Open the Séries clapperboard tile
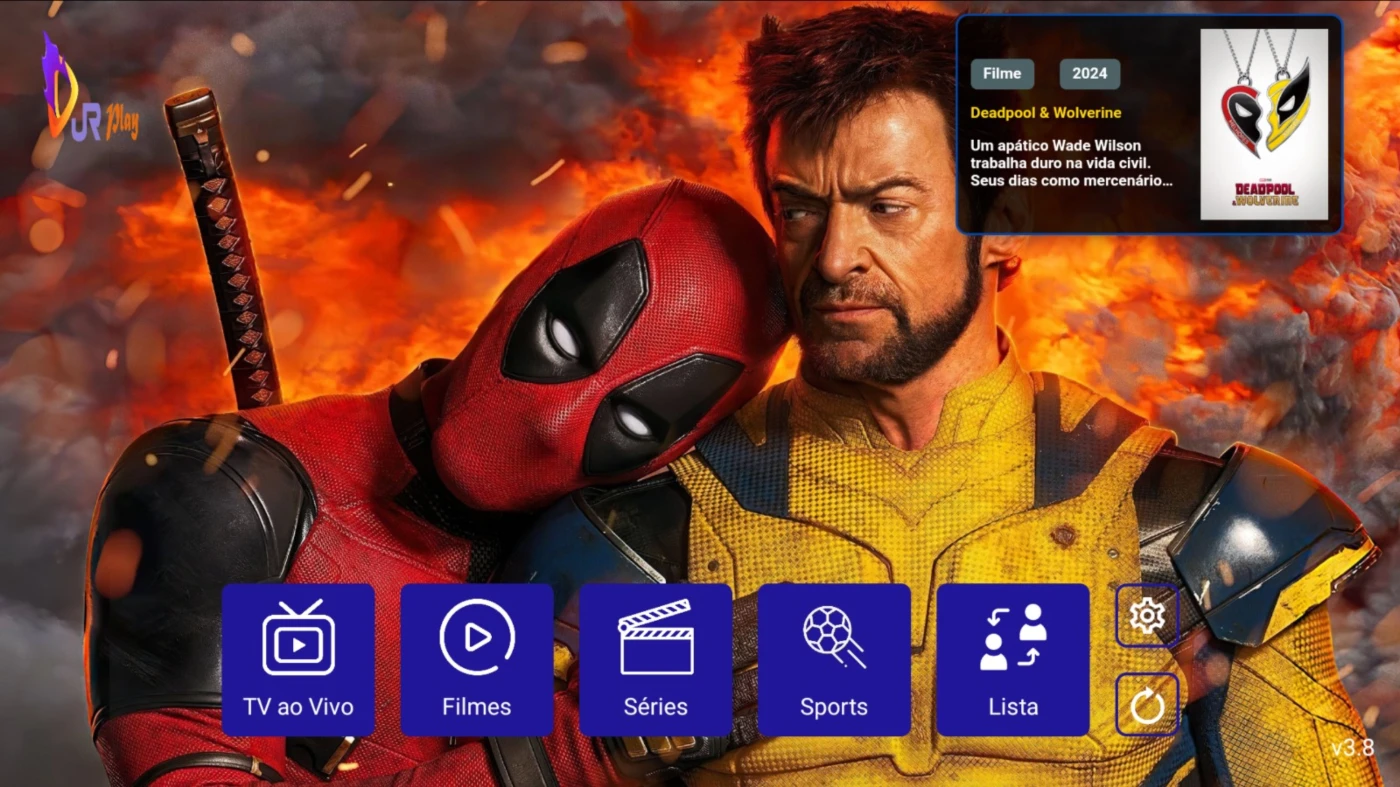 coord(656,660)
